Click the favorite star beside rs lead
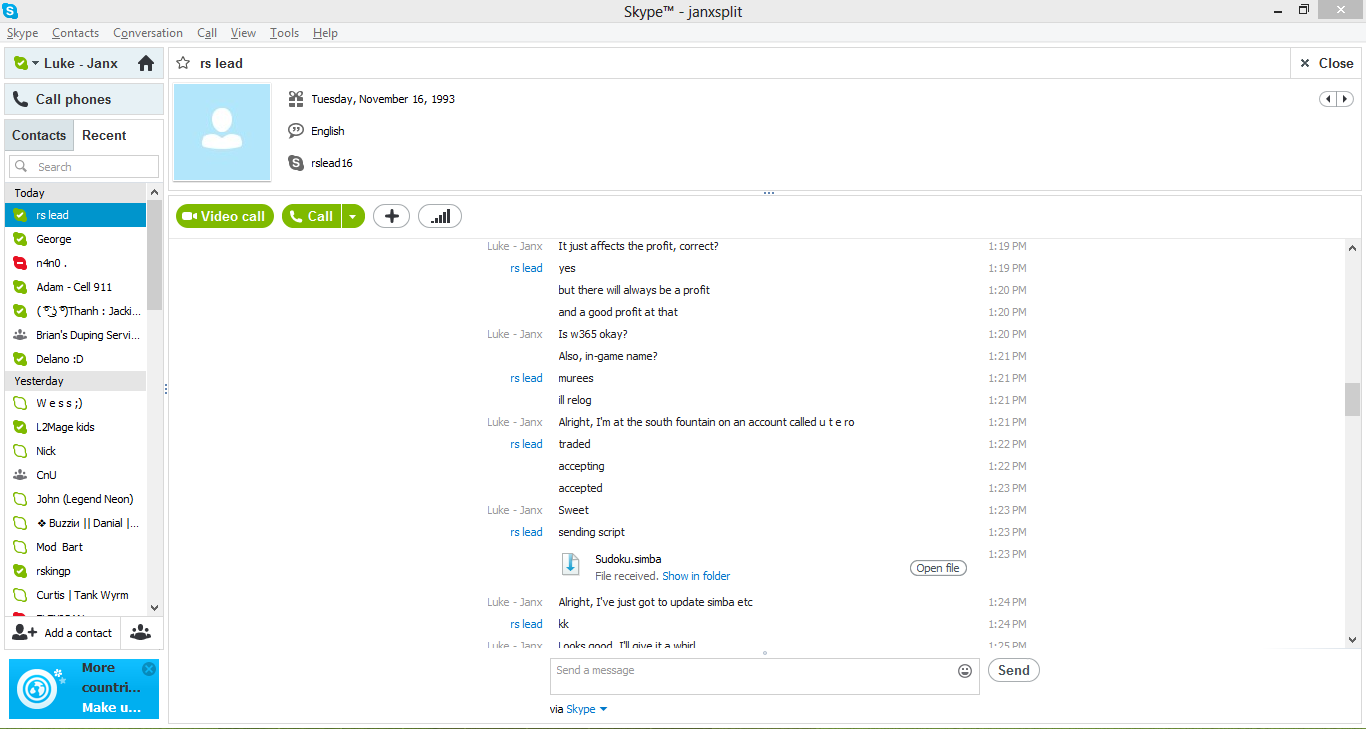 pos(183,63)
